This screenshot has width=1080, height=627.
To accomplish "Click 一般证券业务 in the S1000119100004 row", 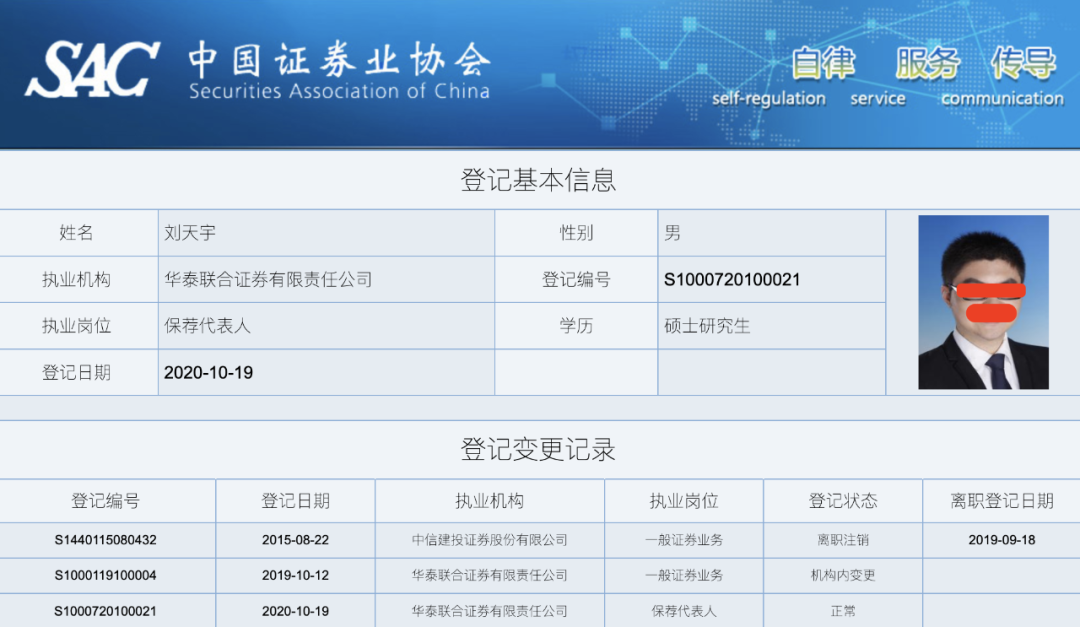I will 684,575.
